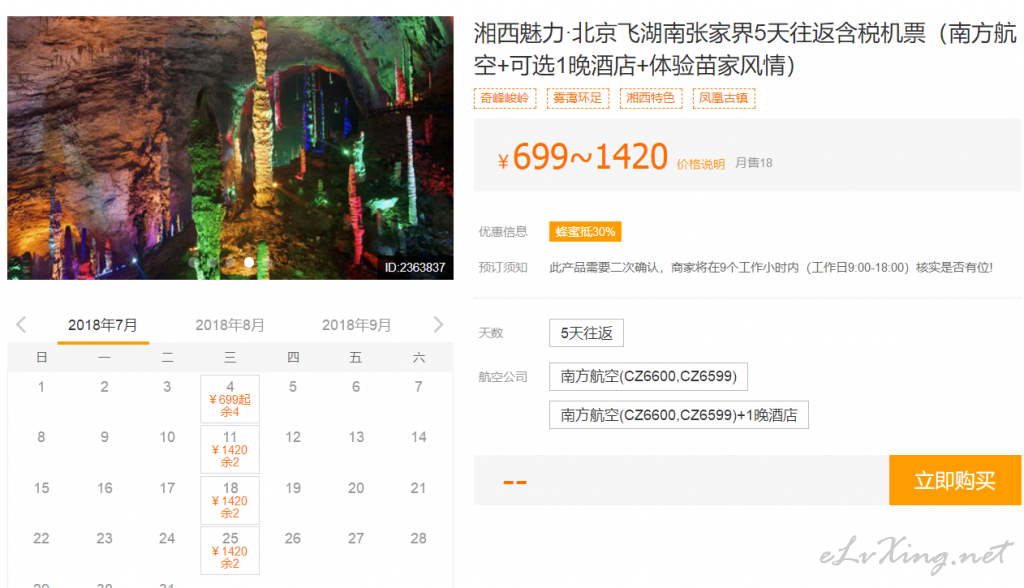Click the ID:2363837 label on photo

click(415, 267)
